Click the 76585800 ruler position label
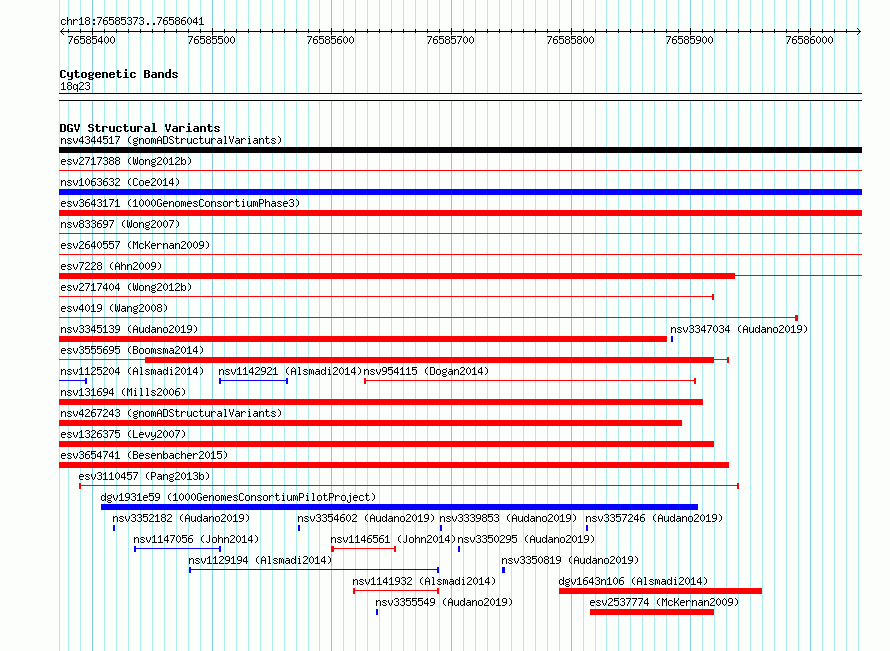This screenshot has width=890, height=651. click(x=570, y=40)
